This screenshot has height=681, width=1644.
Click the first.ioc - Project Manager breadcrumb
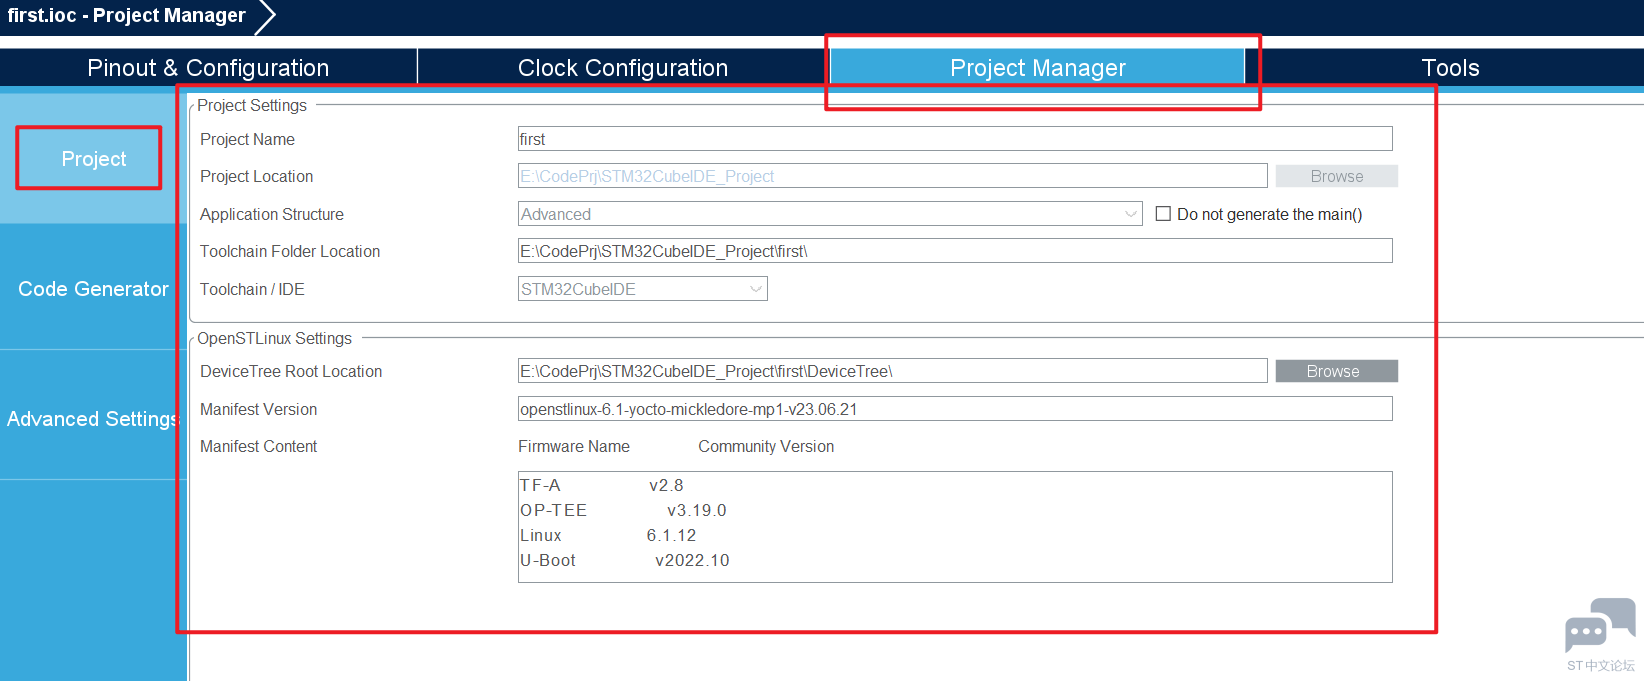[127, 15]
